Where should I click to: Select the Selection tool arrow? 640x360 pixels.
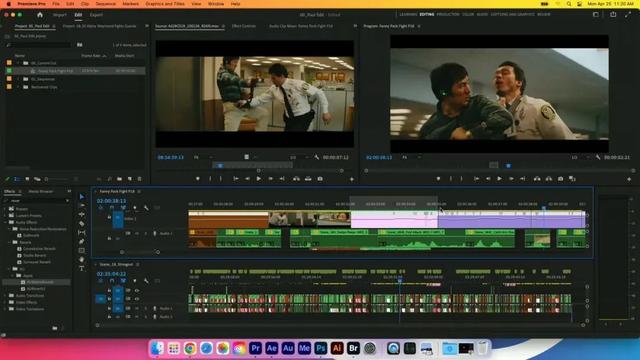(82, 197)
